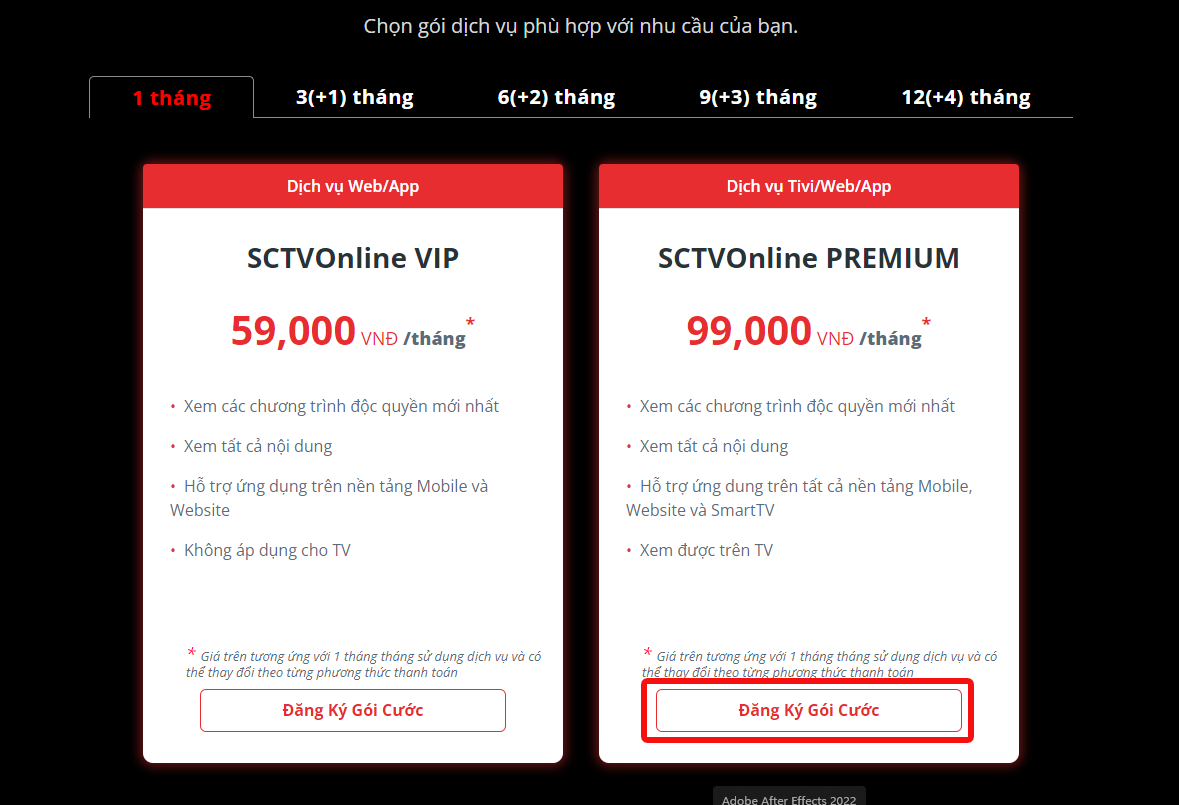This screenshot has height=805, width=1179.
Task: Click Đăng Ký Gói Cước for VIP plan
Action: click(353, 710)
